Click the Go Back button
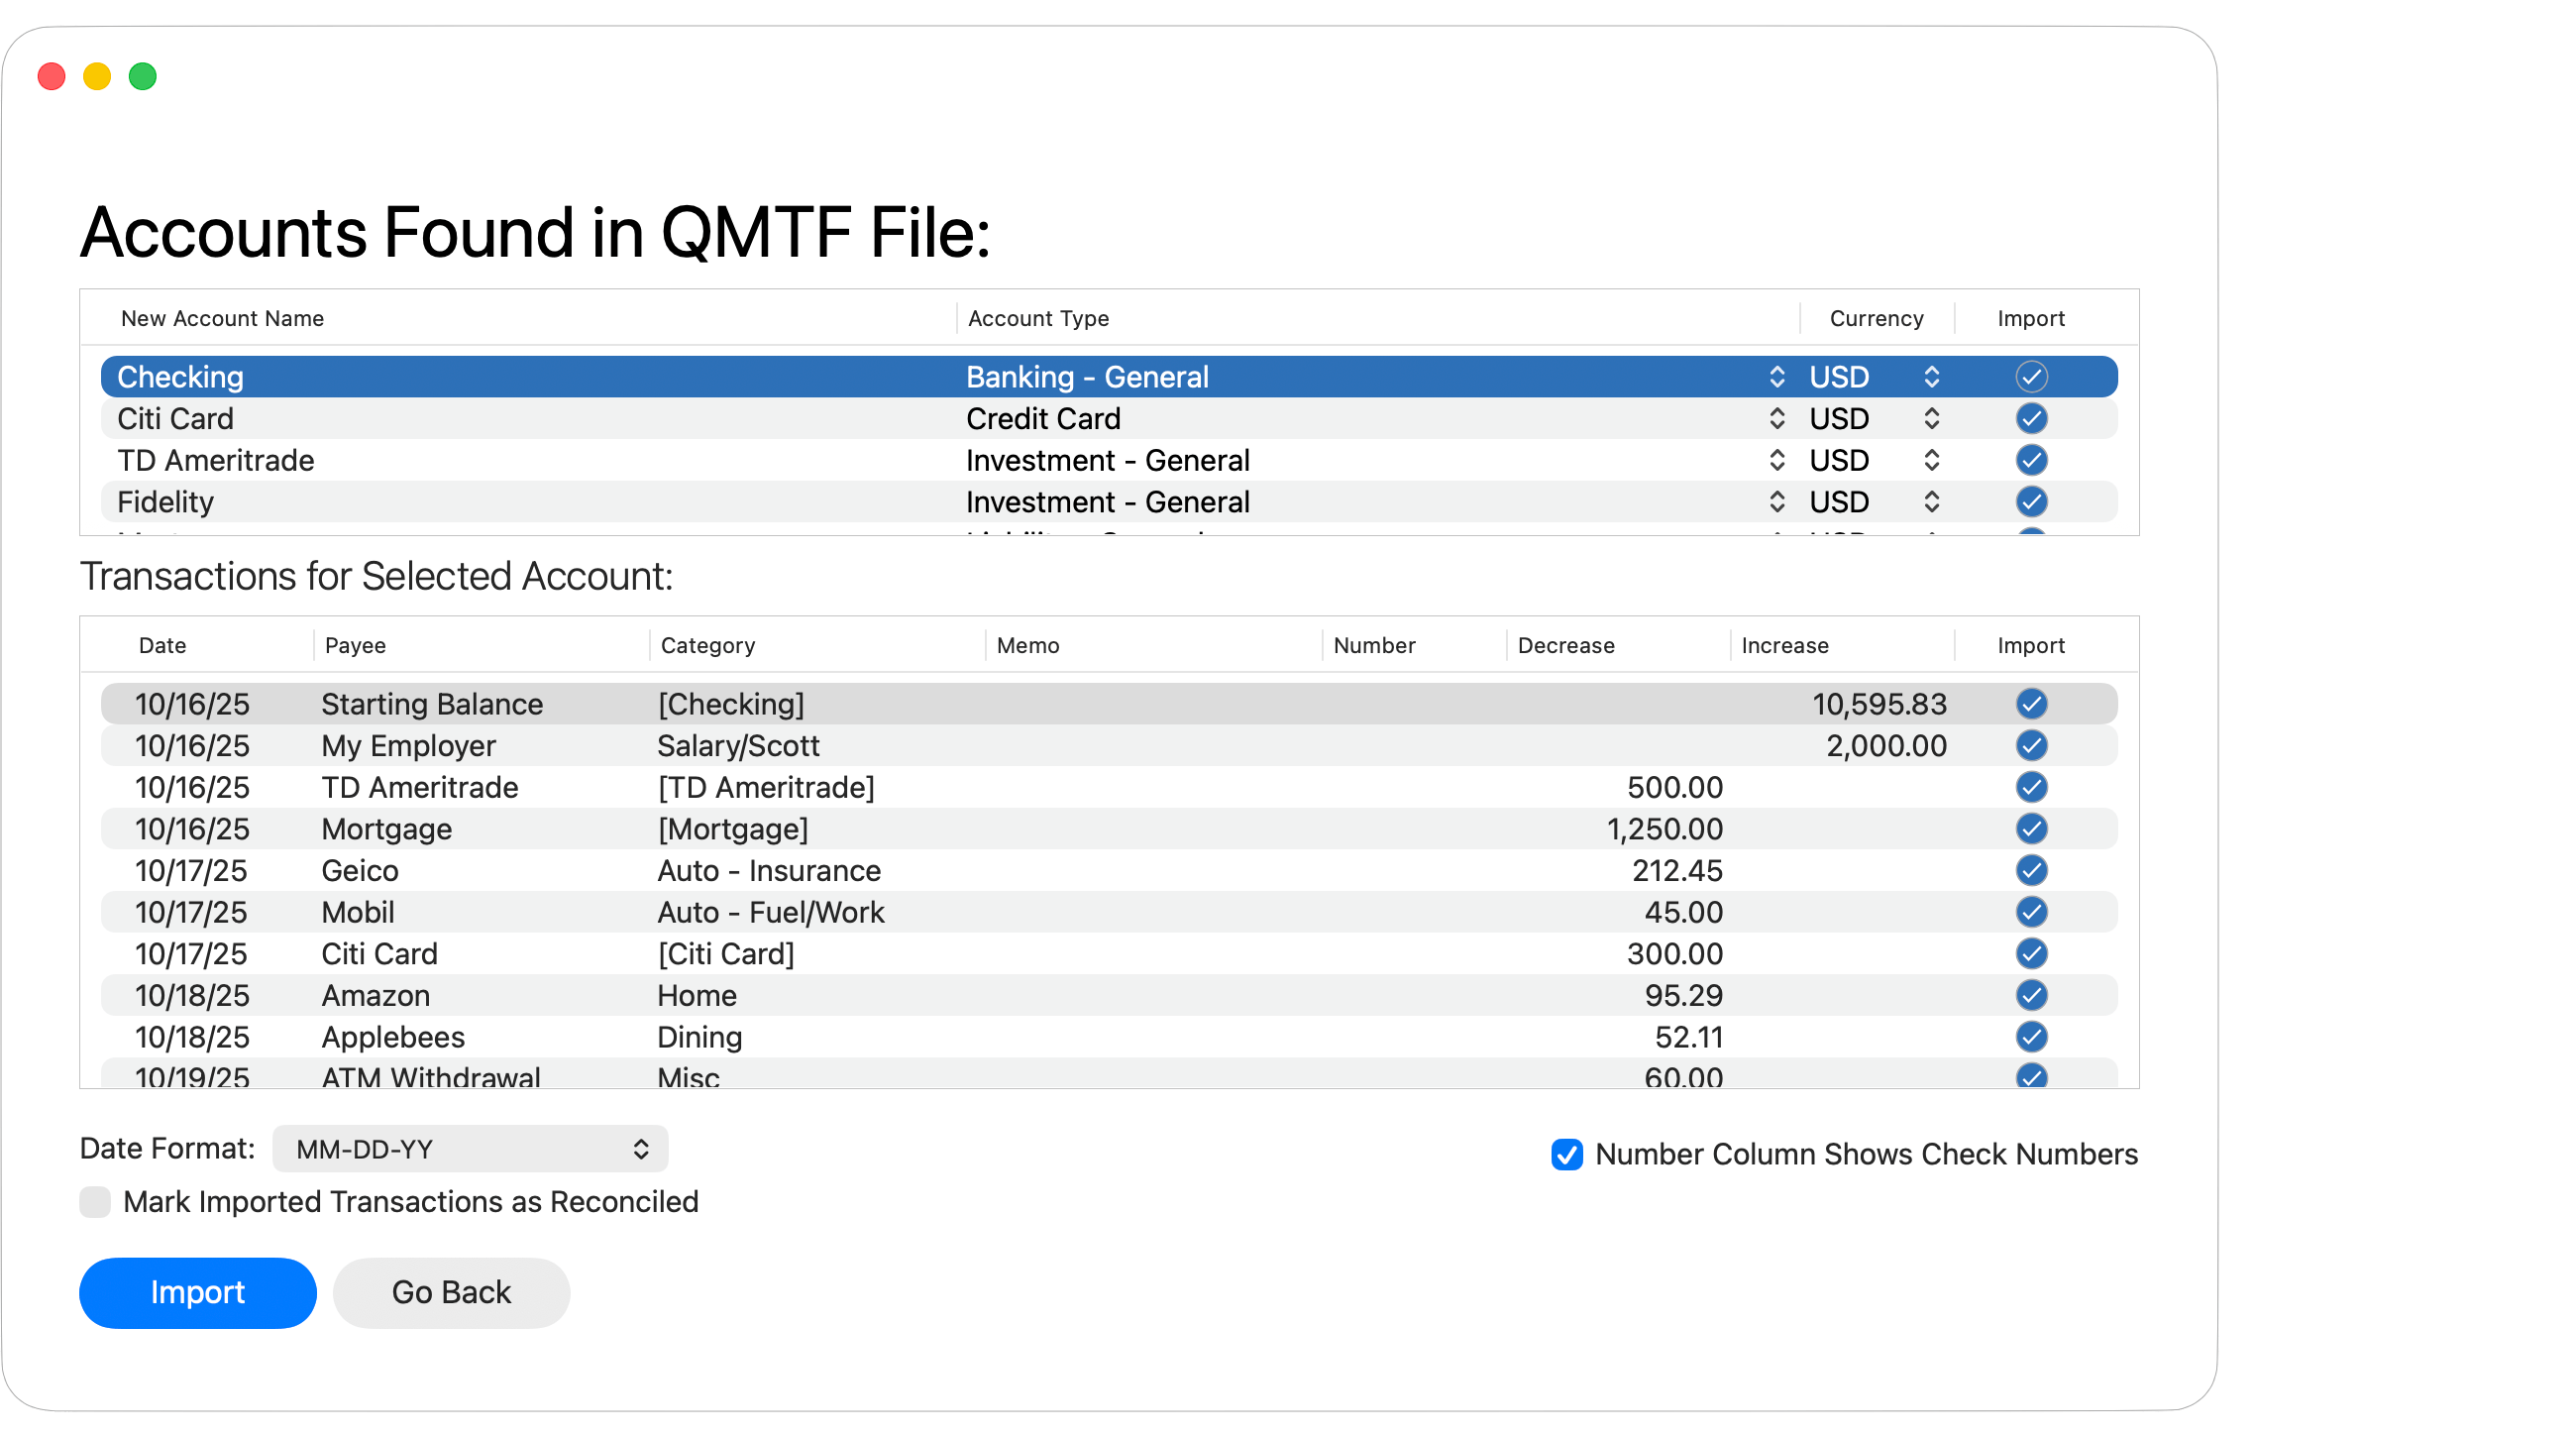The width and height of the screenshot is (2576, 1437). click(x=451, y=1292)
